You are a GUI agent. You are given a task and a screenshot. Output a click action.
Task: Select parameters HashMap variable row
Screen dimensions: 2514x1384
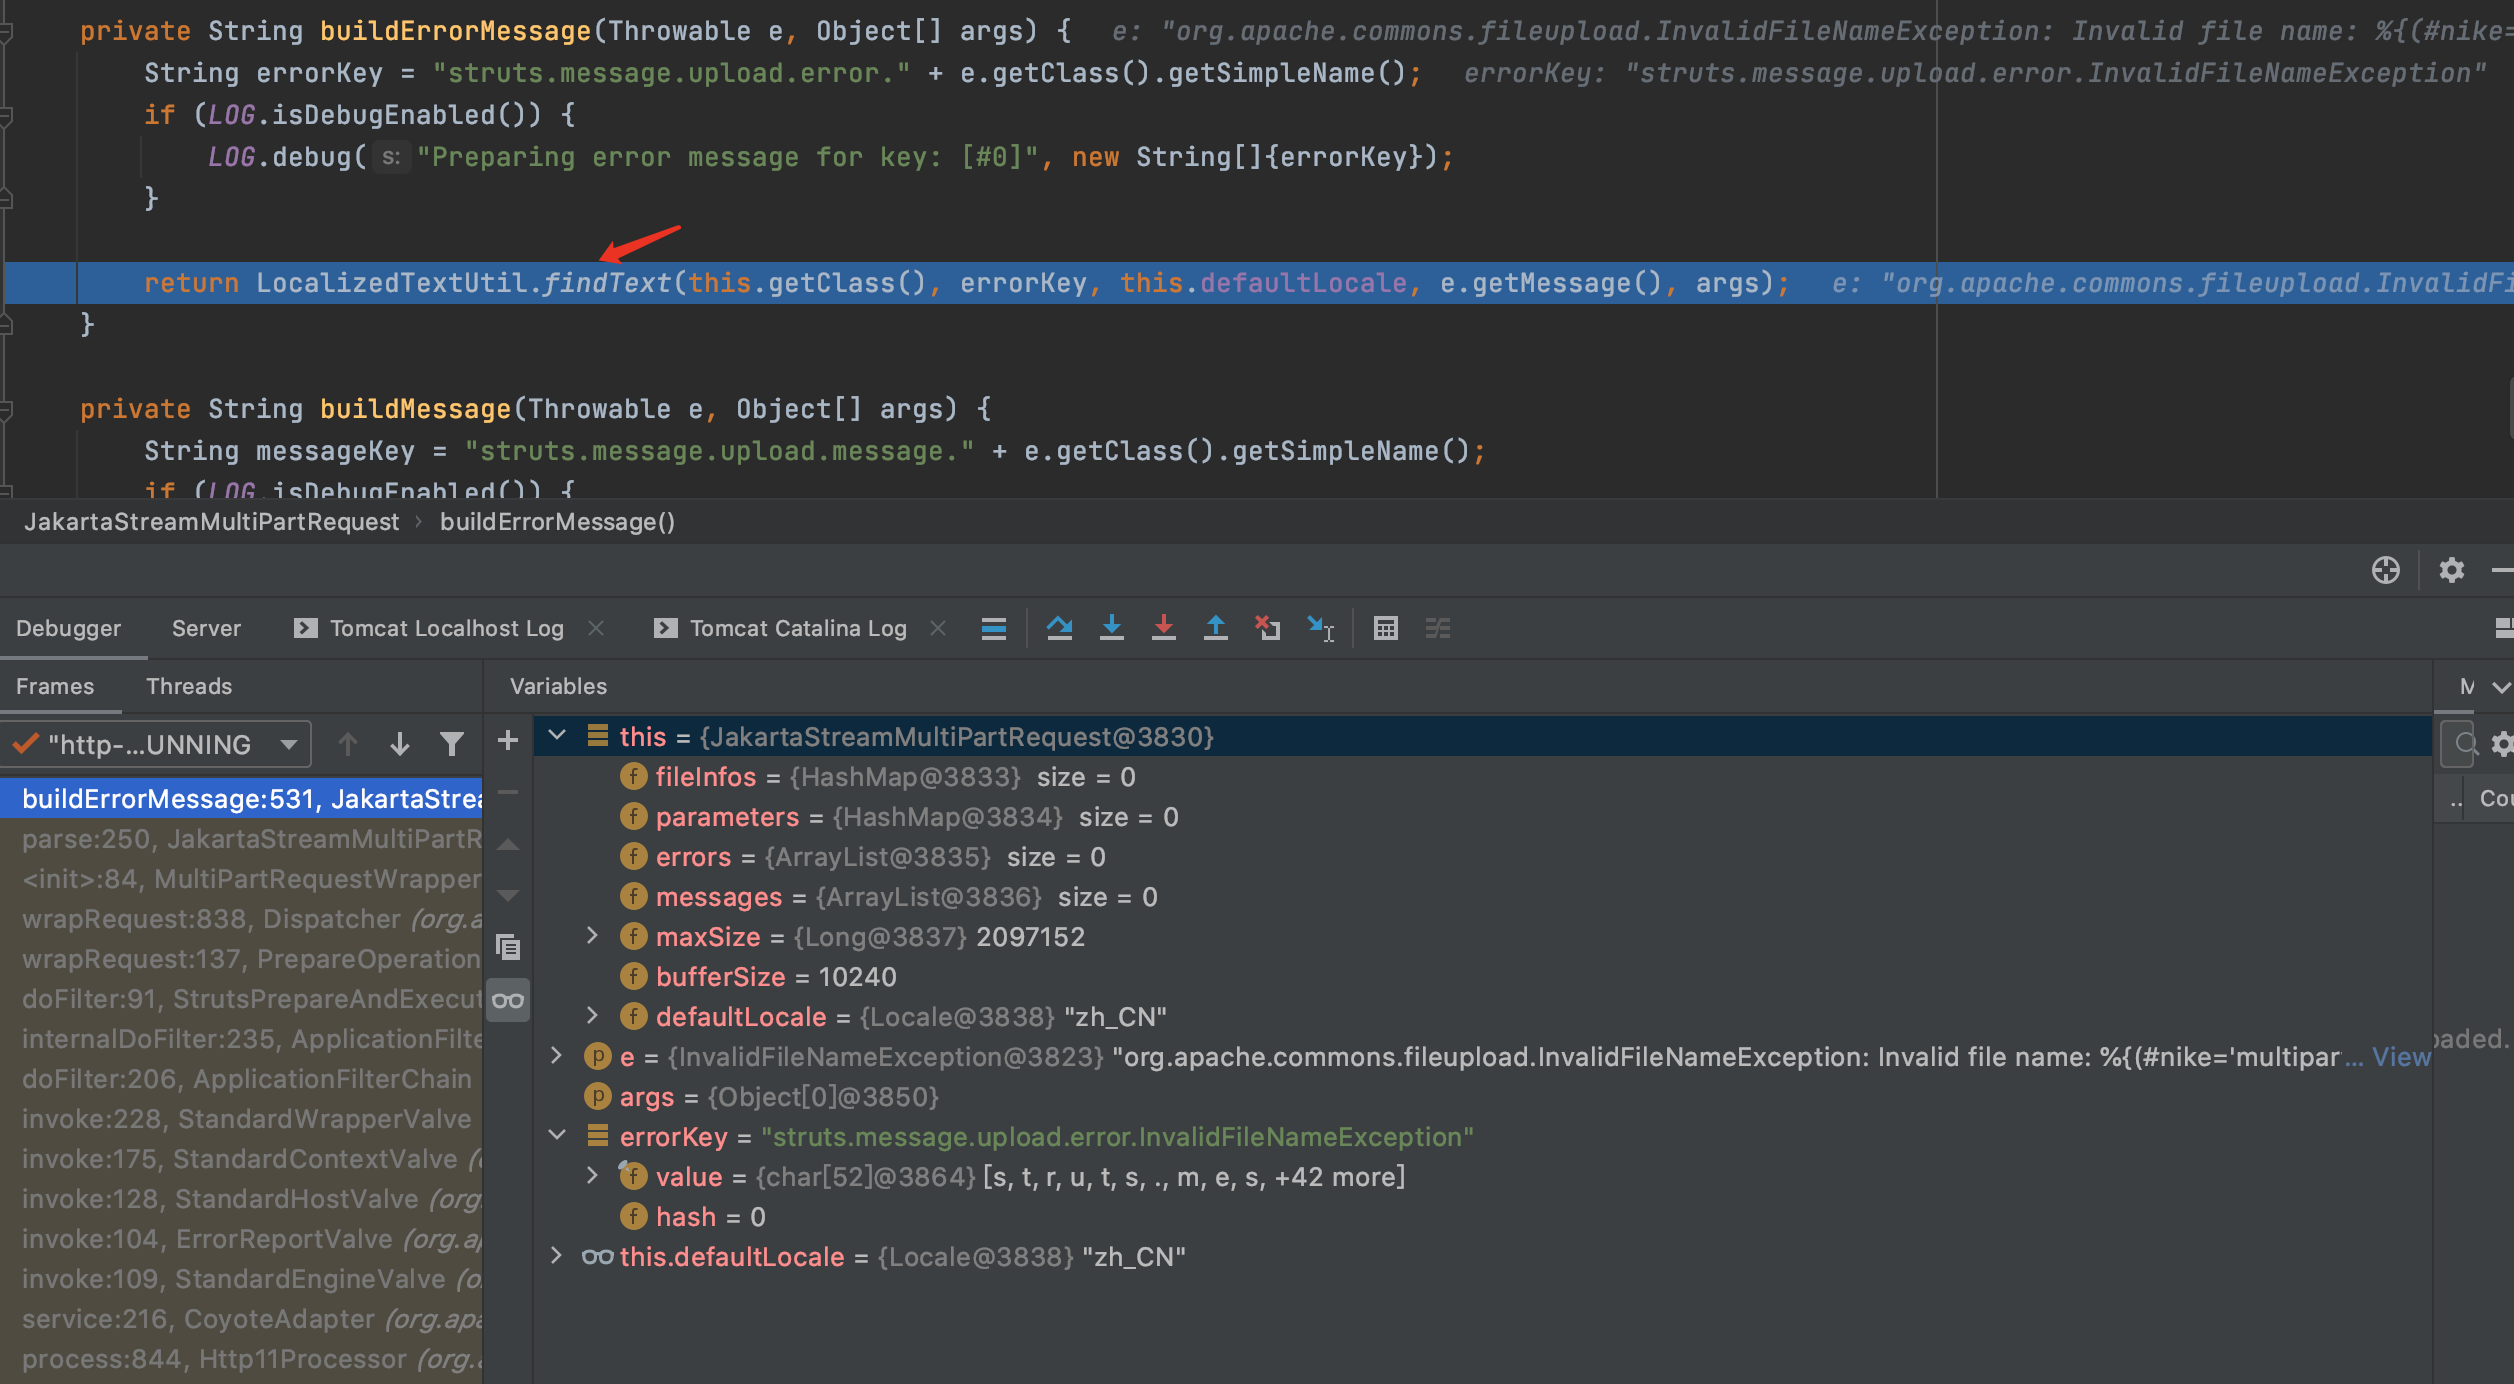point(1483,817)
